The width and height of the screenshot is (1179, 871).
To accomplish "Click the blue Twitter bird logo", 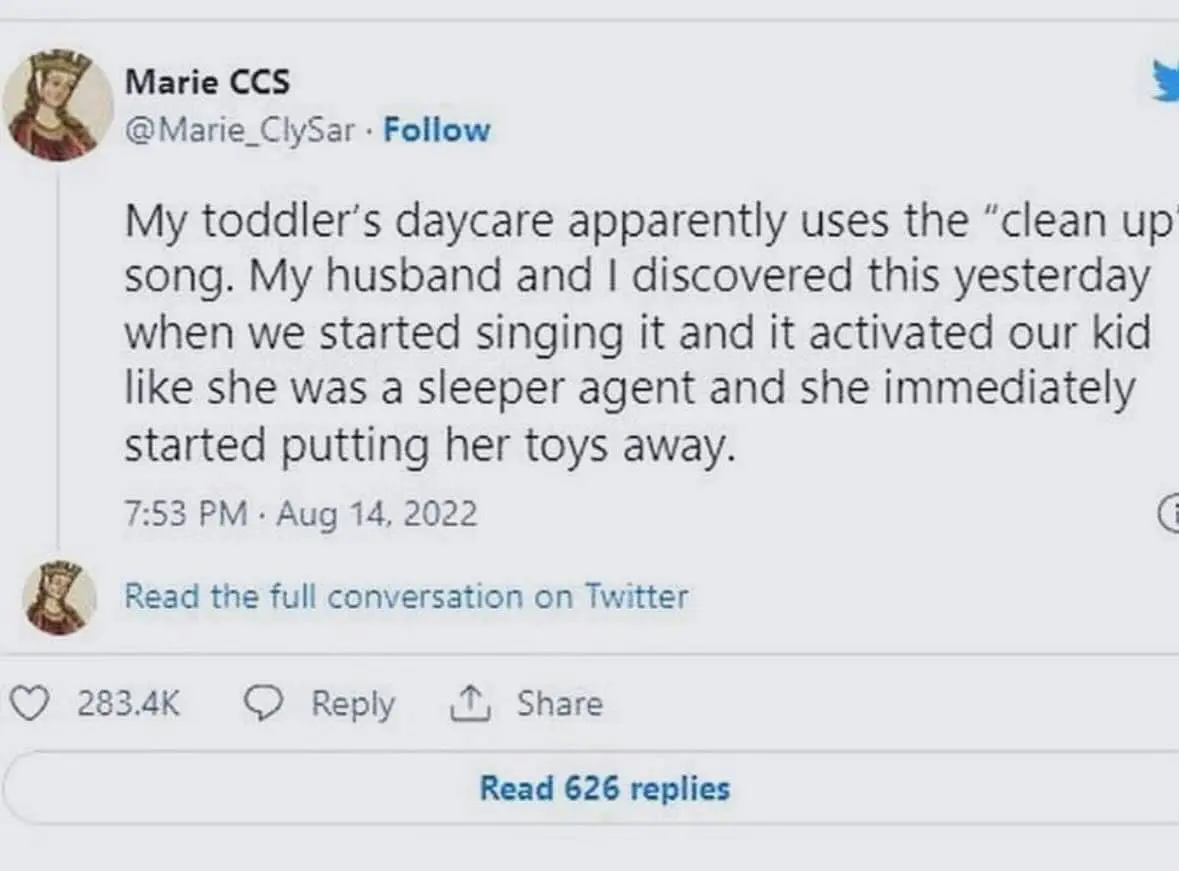I will [1165, 80].
